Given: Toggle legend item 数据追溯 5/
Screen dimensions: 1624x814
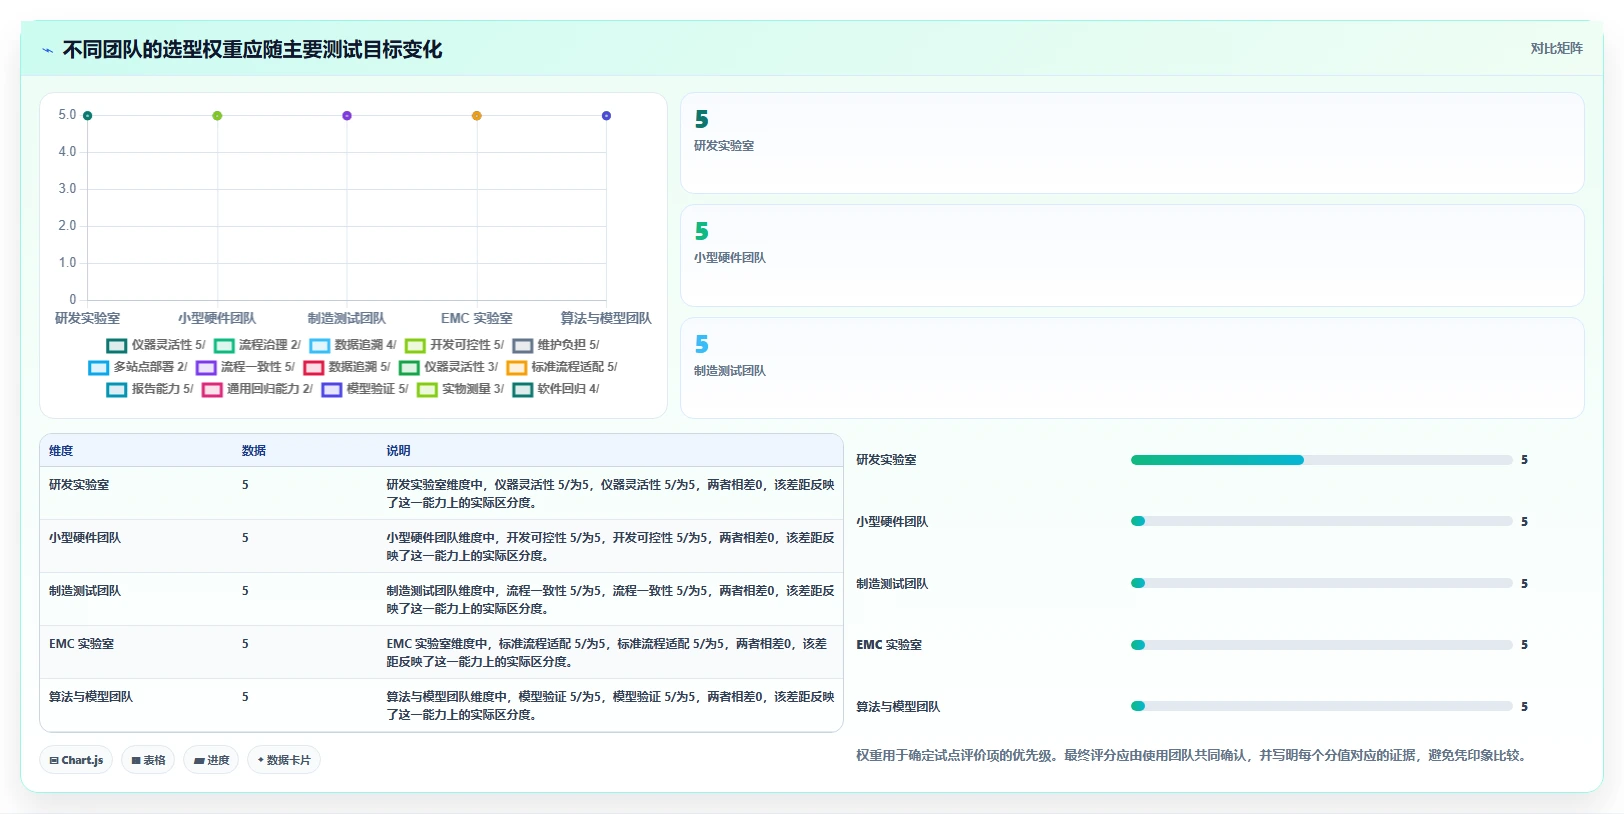Looking at the screenshot, I should (x=347, y=367).
